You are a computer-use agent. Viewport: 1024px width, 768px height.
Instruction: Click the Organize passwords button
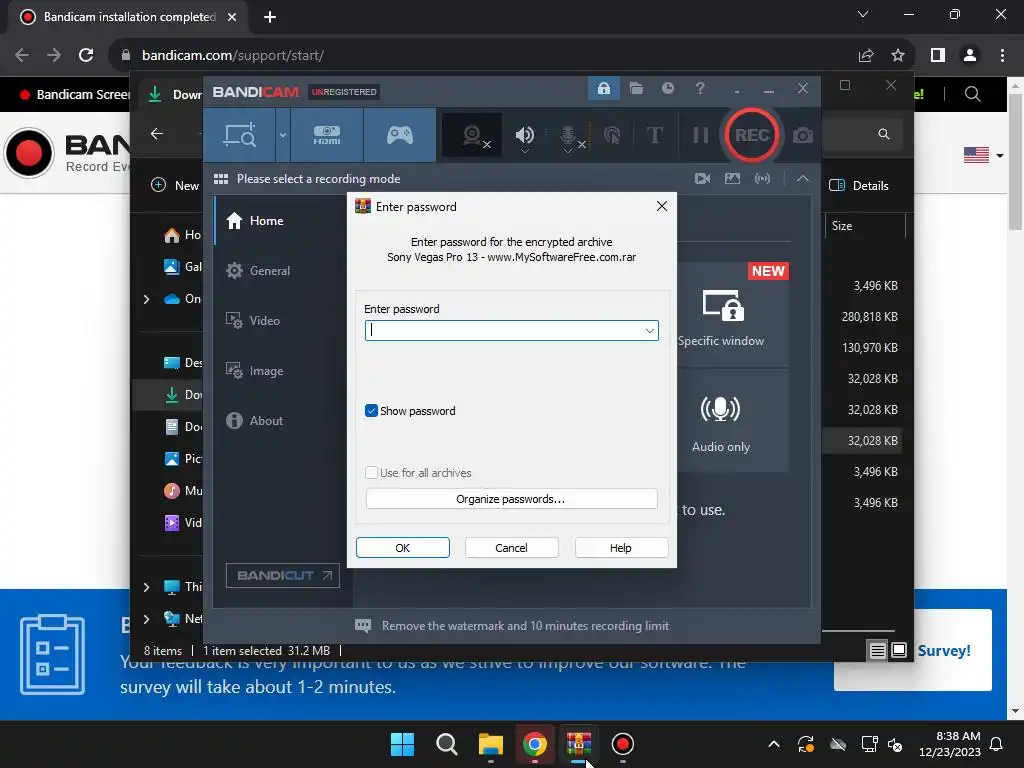point(511,499)
